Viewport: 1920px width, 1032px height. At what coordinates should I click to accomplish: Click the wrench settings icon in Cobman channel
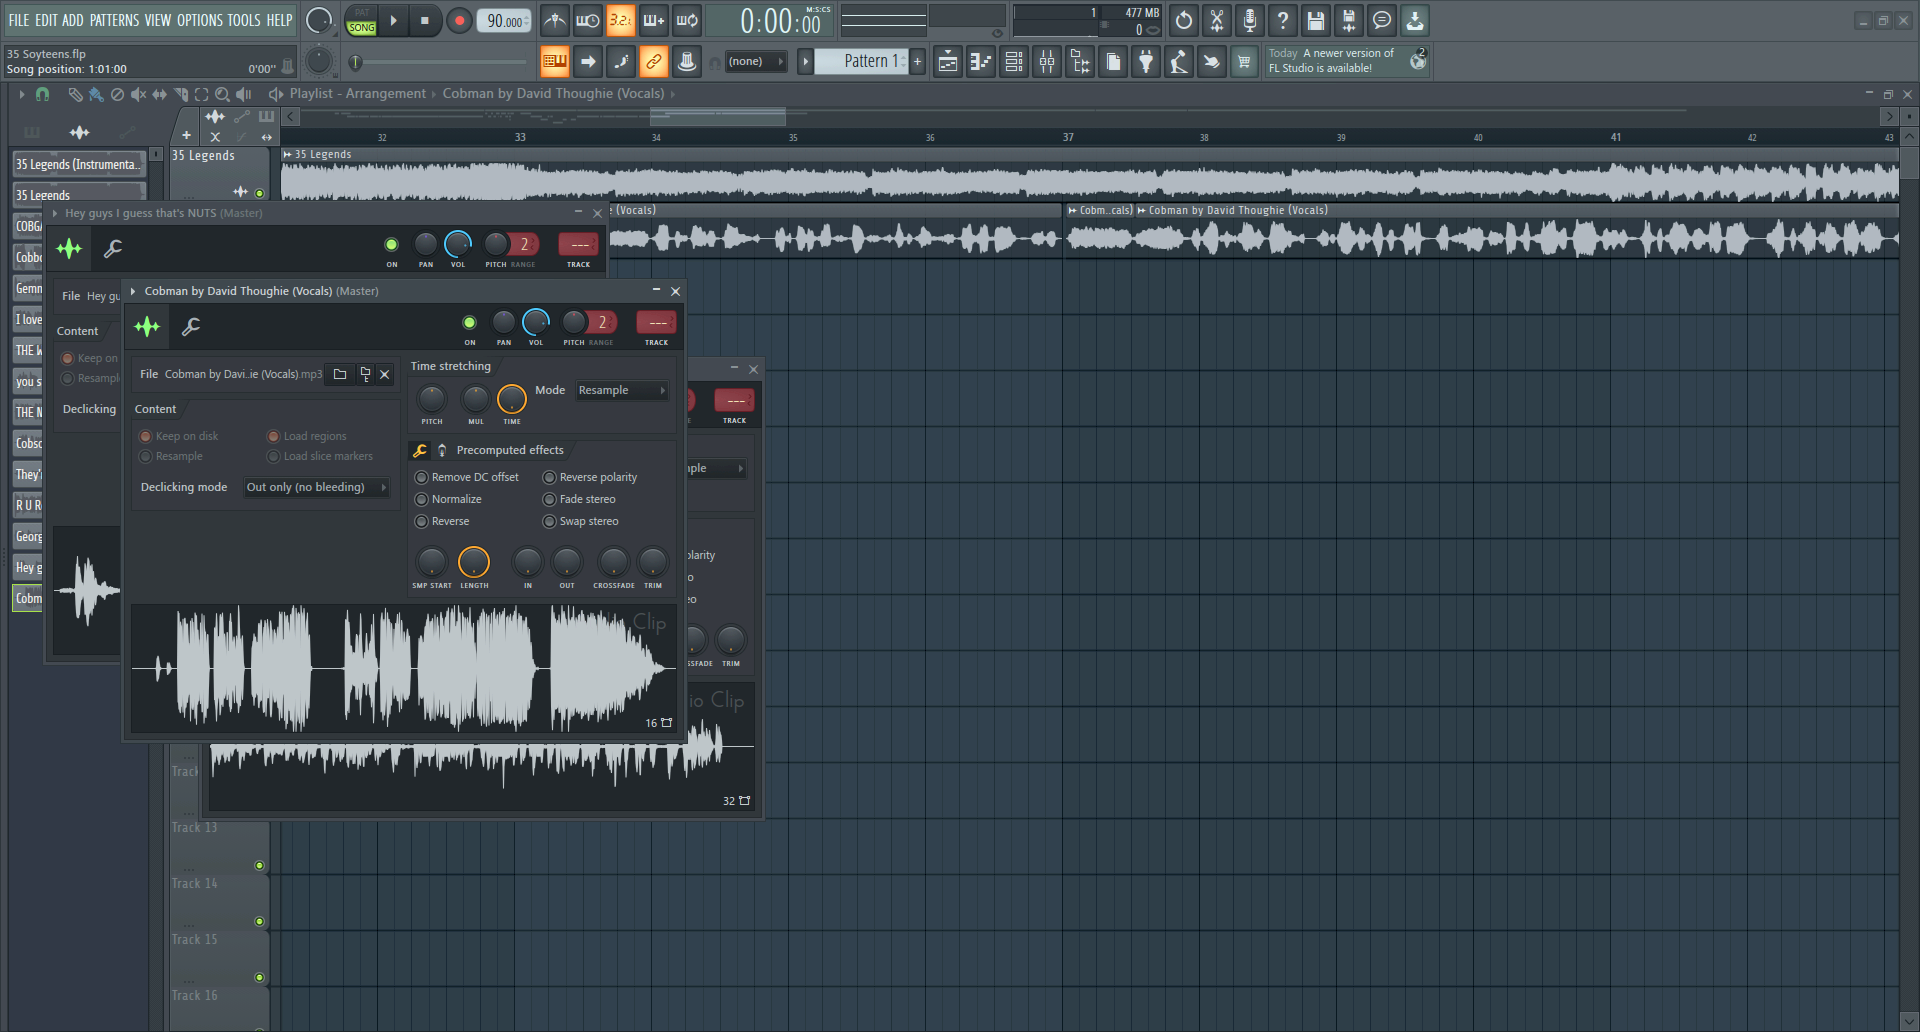[191, 326]
